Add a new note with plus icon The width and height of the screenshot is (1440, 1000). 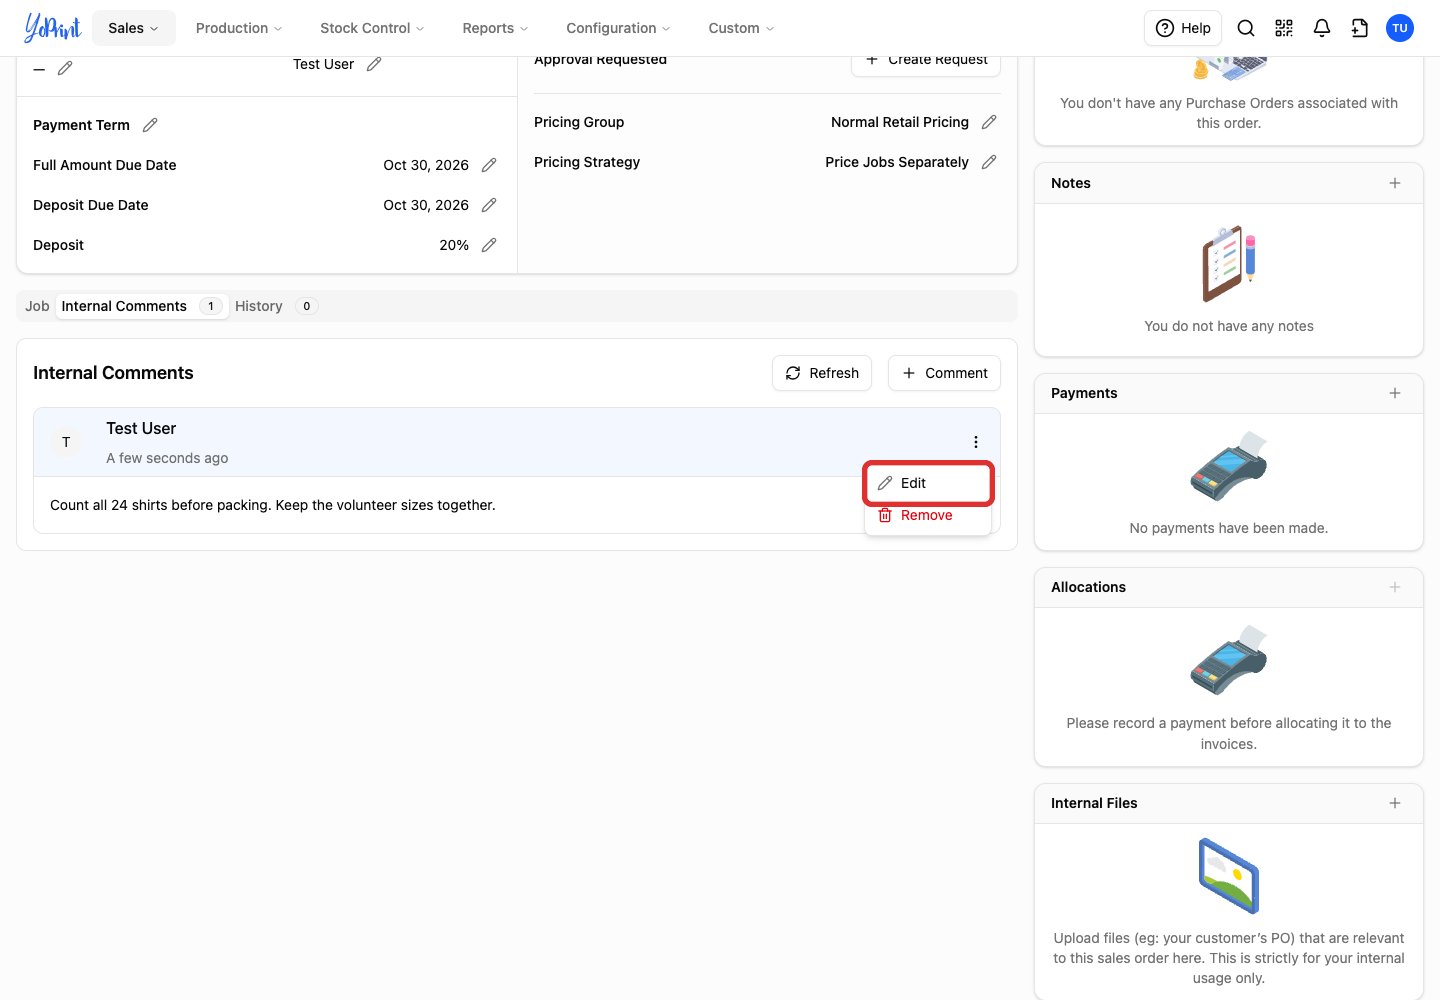pos(1395,183)
